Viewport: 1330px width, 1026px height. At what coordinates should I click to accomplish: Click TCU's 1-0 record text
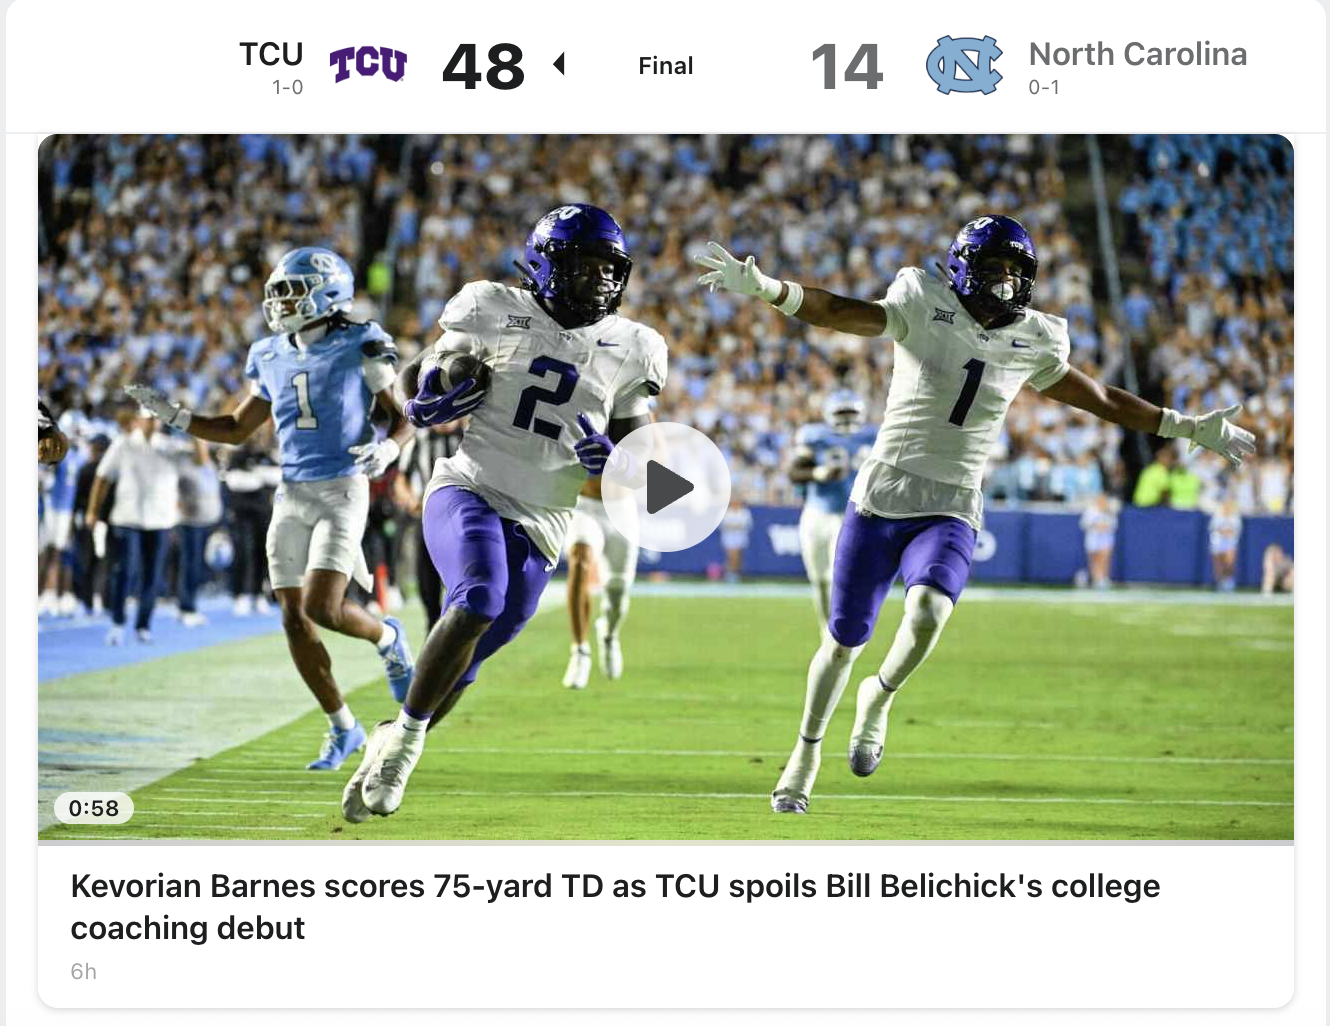pos(288,88)
